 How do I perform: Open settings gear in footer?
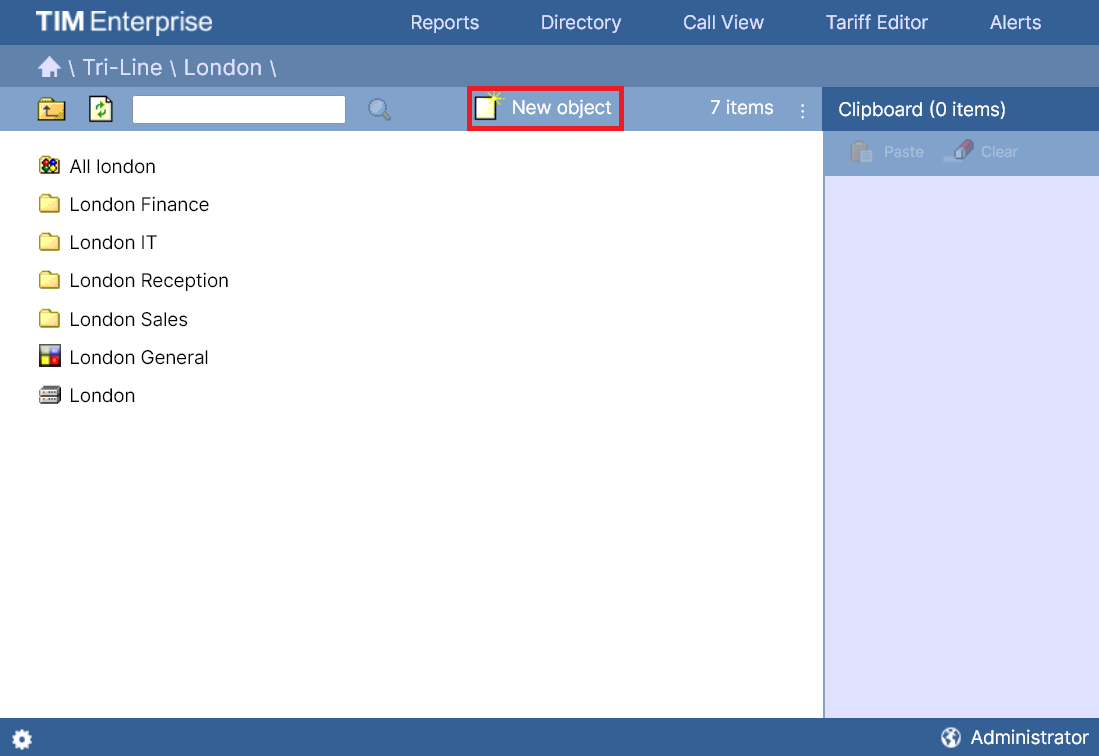tap(22, 738)
